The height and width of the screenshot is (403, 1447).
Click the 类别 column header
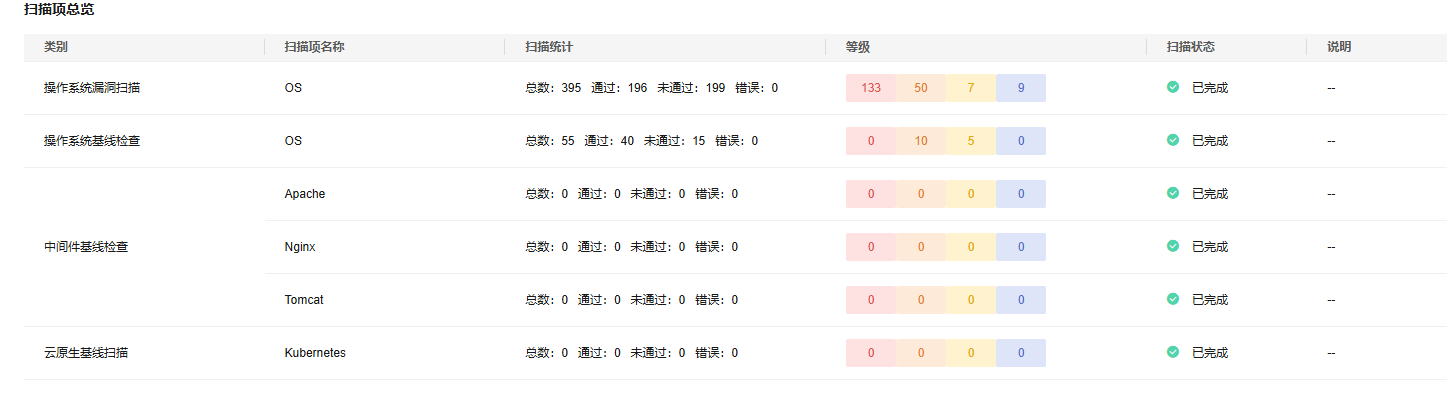pyautogui.click(x=56, y=47)
